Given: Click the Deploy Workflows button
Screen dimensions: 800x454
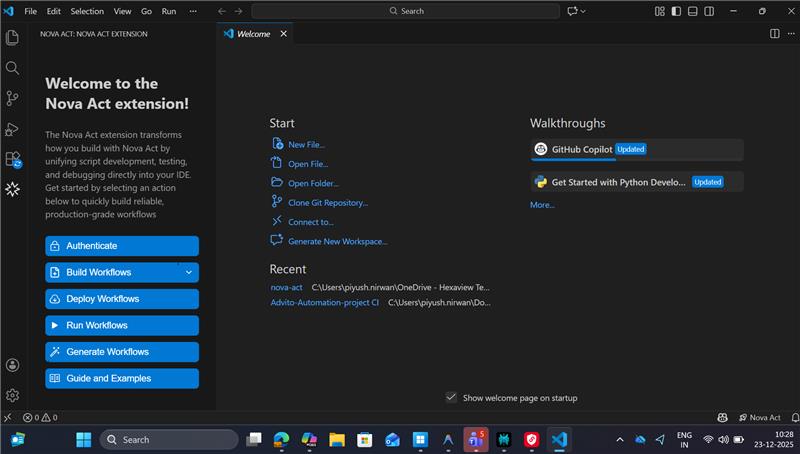Looking at the screenshot, I should (x=122, y=299).
